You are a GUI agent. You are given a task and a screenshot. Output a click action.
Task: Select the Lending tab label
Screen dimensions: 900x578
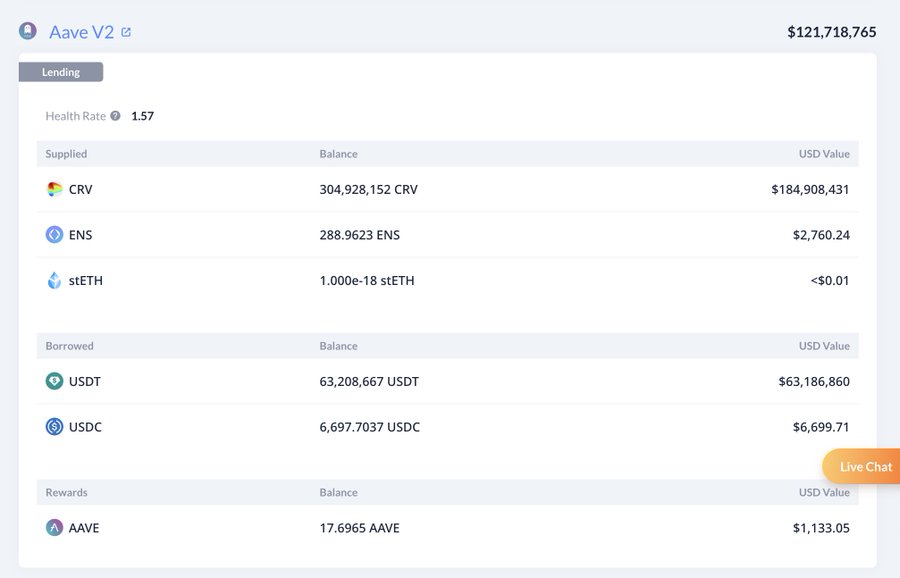click(61, 72)
